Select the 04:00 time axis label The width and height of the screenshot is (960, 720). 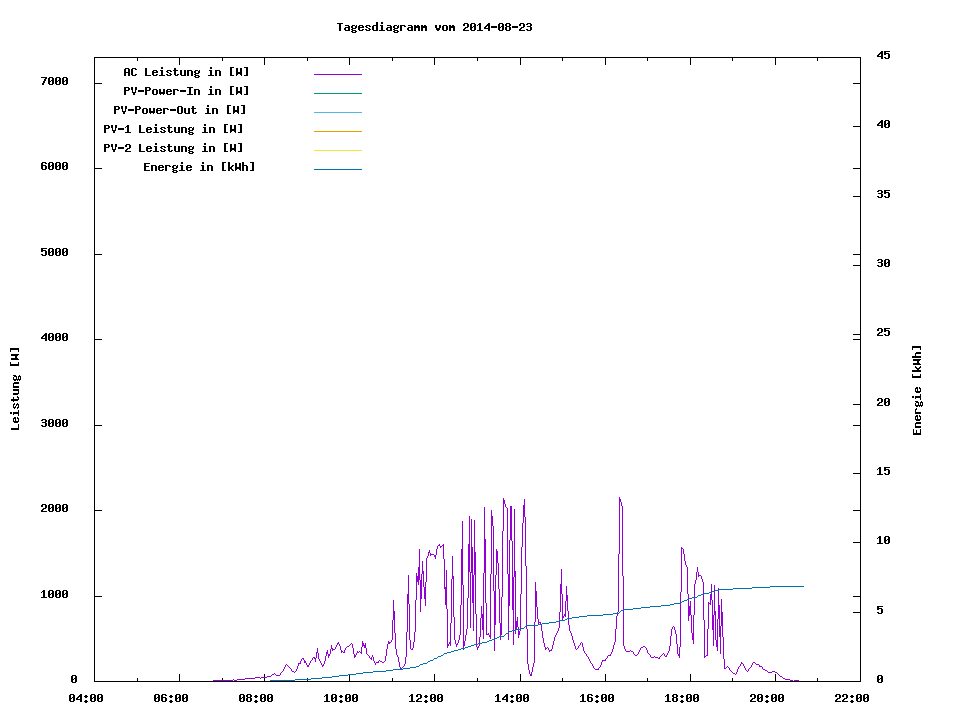point(86,698)
